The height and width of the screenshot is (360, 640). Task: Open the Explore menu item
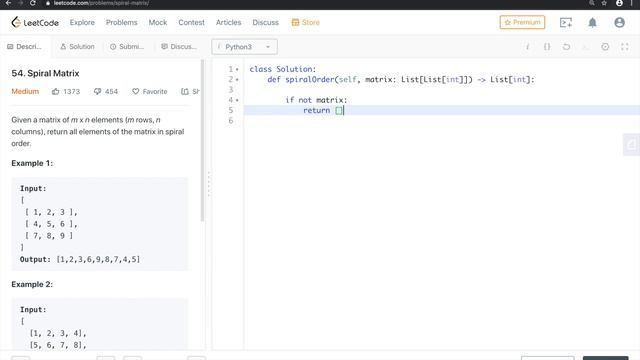(x=82, y=22)
